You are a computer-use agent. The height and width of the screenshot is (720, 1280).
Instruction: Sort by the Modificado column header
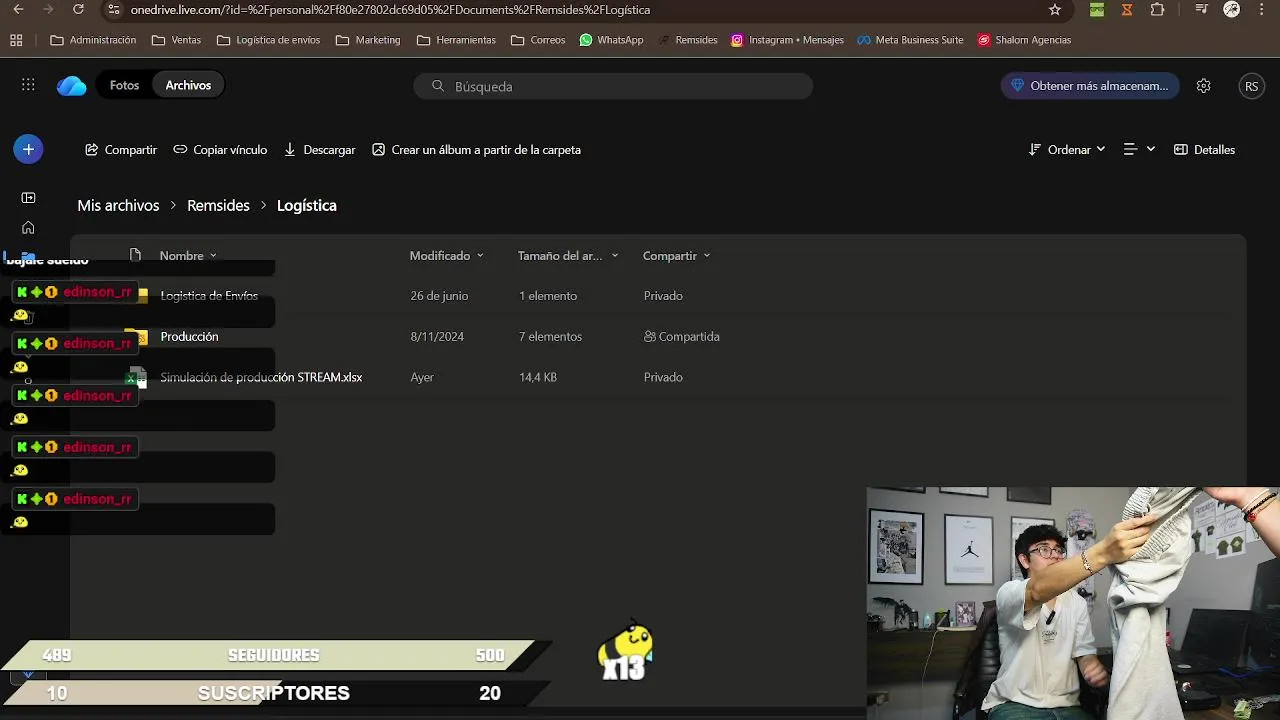point(446,256)
